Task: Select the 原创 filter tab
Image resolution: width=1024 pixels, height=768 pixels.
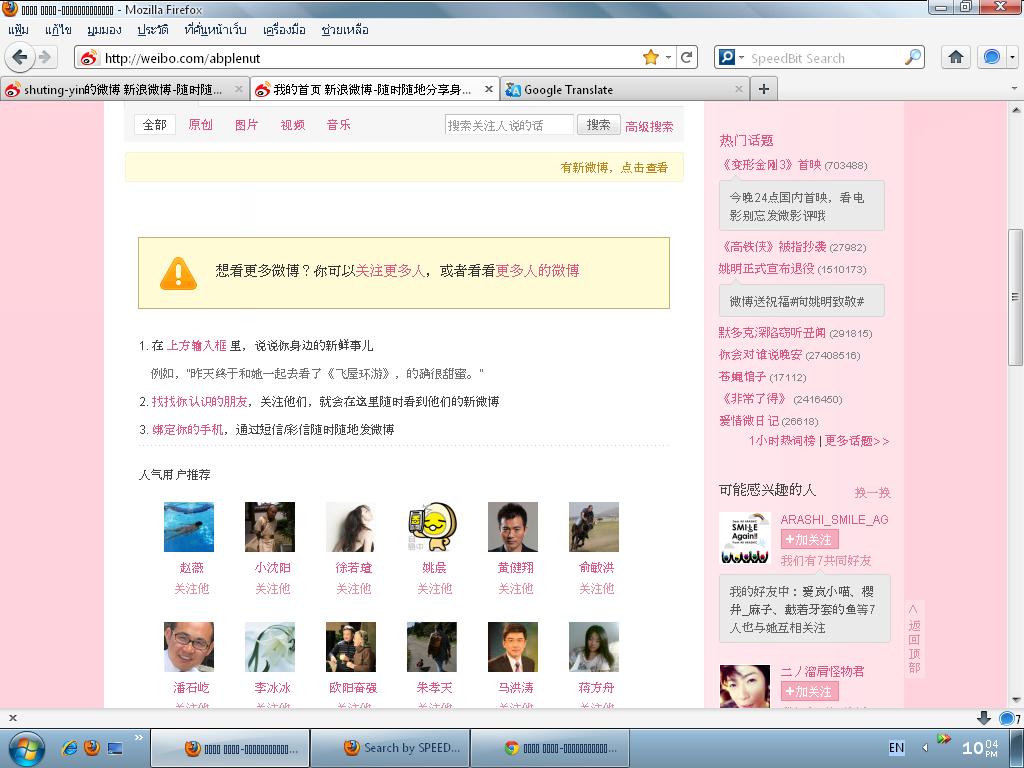Action: pos(200,124)
